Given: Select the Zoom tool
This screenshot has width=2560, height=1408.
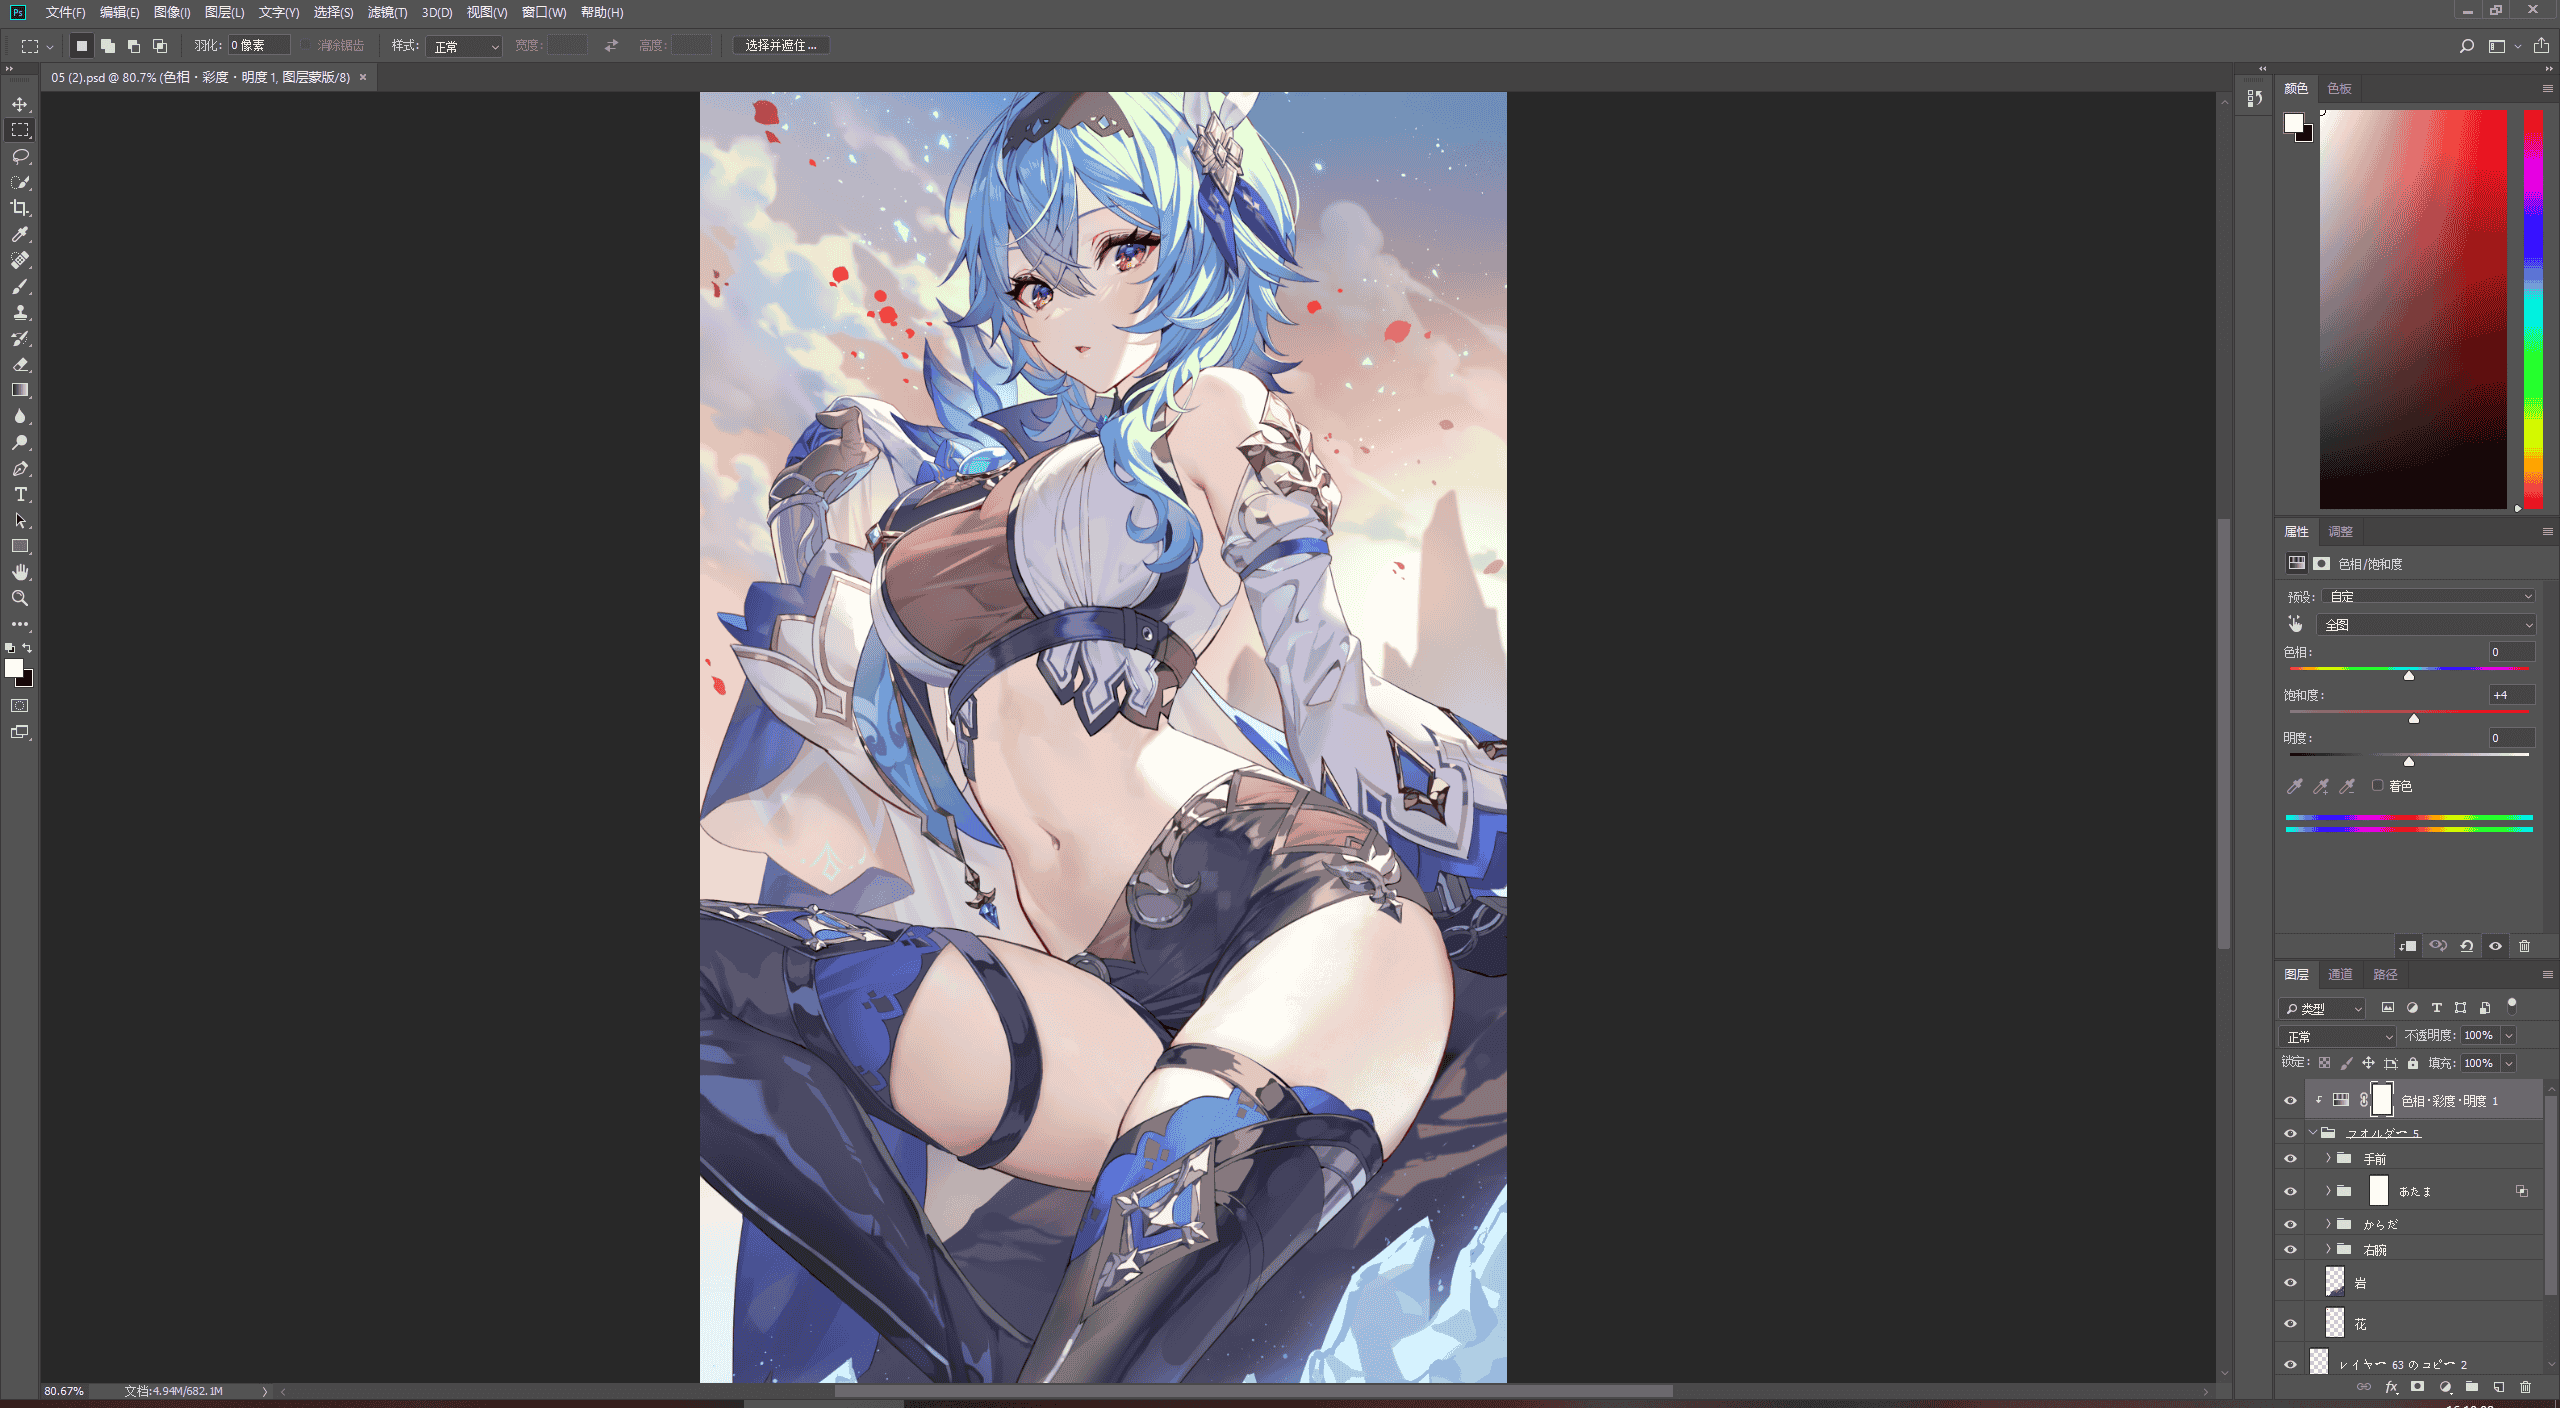Looking at the screenshot, I should coord(20,598).
